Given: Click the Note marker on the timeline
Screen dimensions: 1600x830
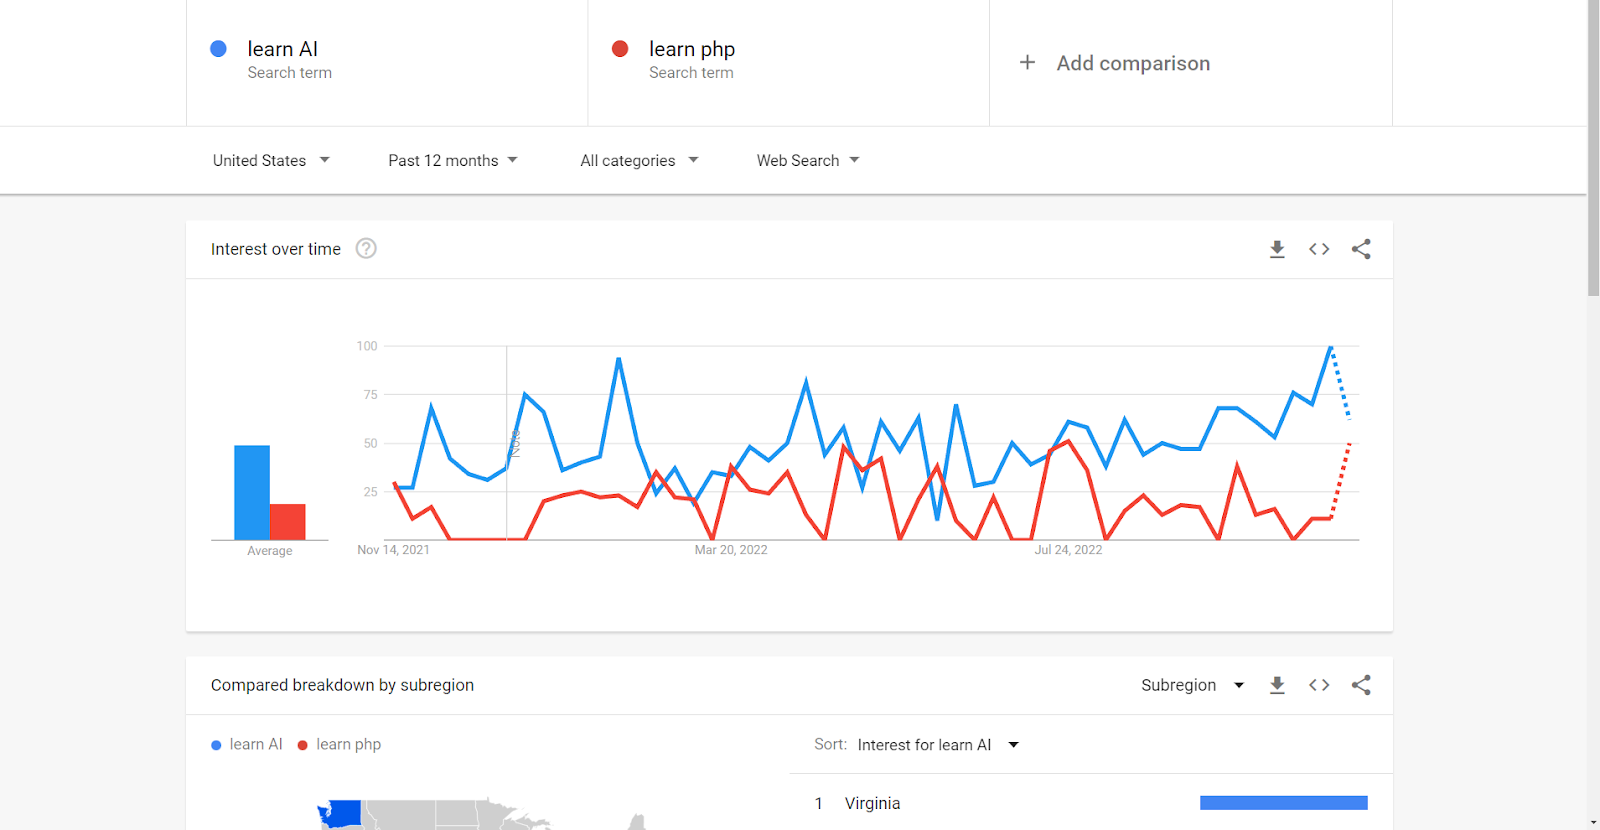Looking at the screenshot, I should coord(515,443).
